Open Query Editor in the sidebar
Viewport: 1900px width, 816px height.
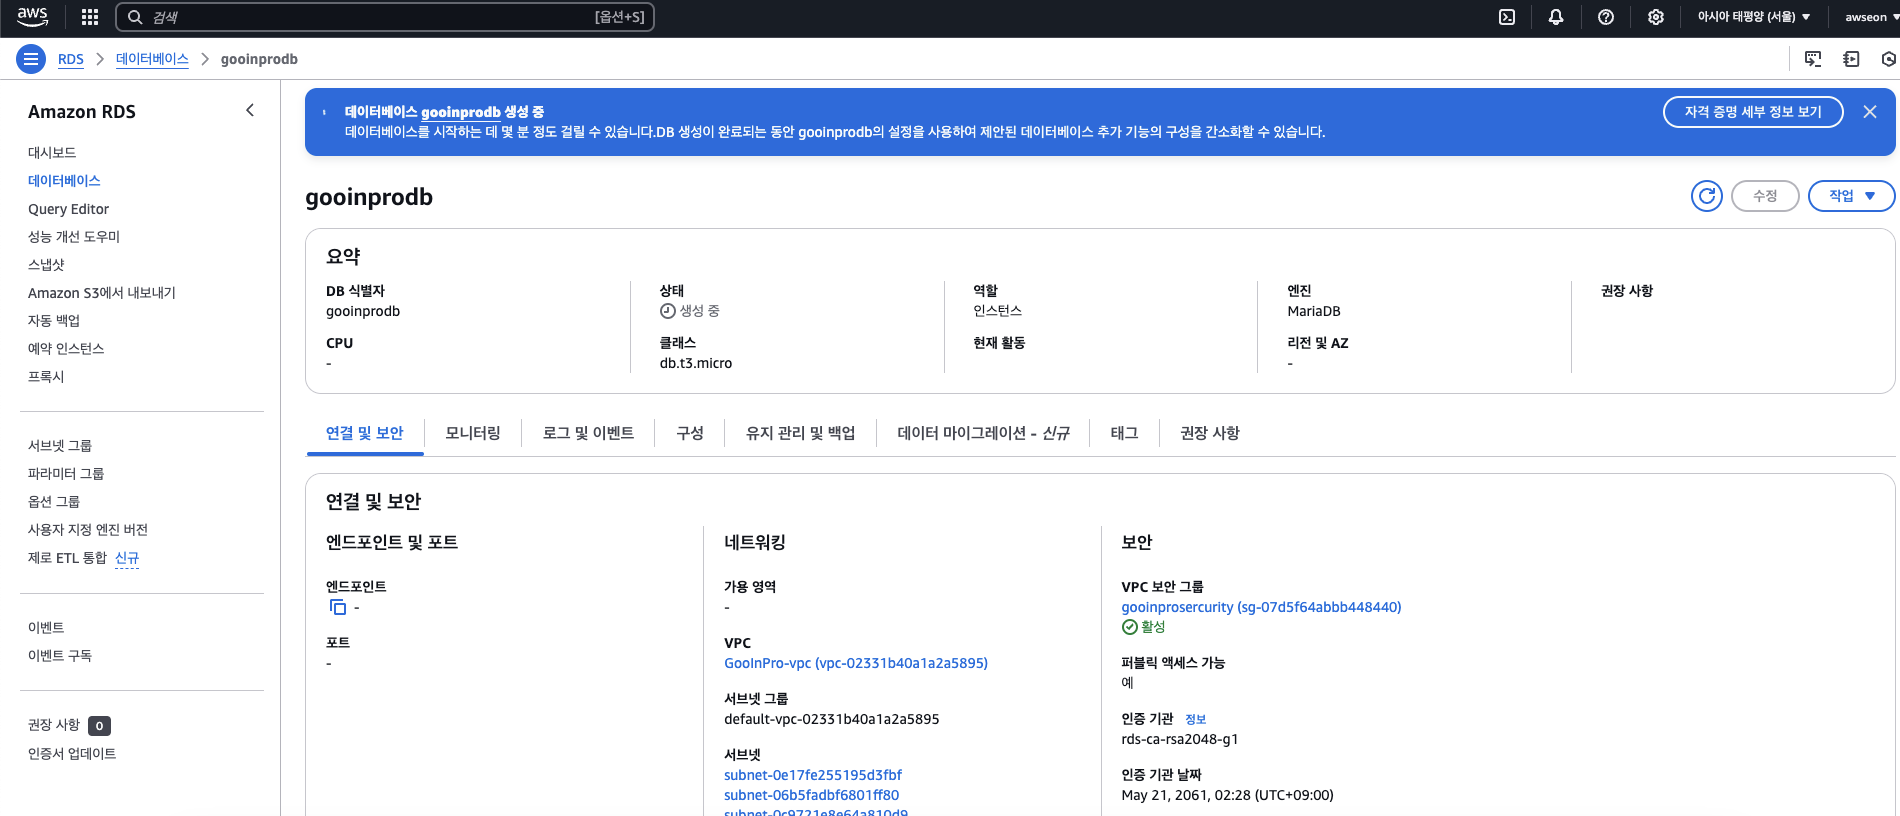click(68, 209)
